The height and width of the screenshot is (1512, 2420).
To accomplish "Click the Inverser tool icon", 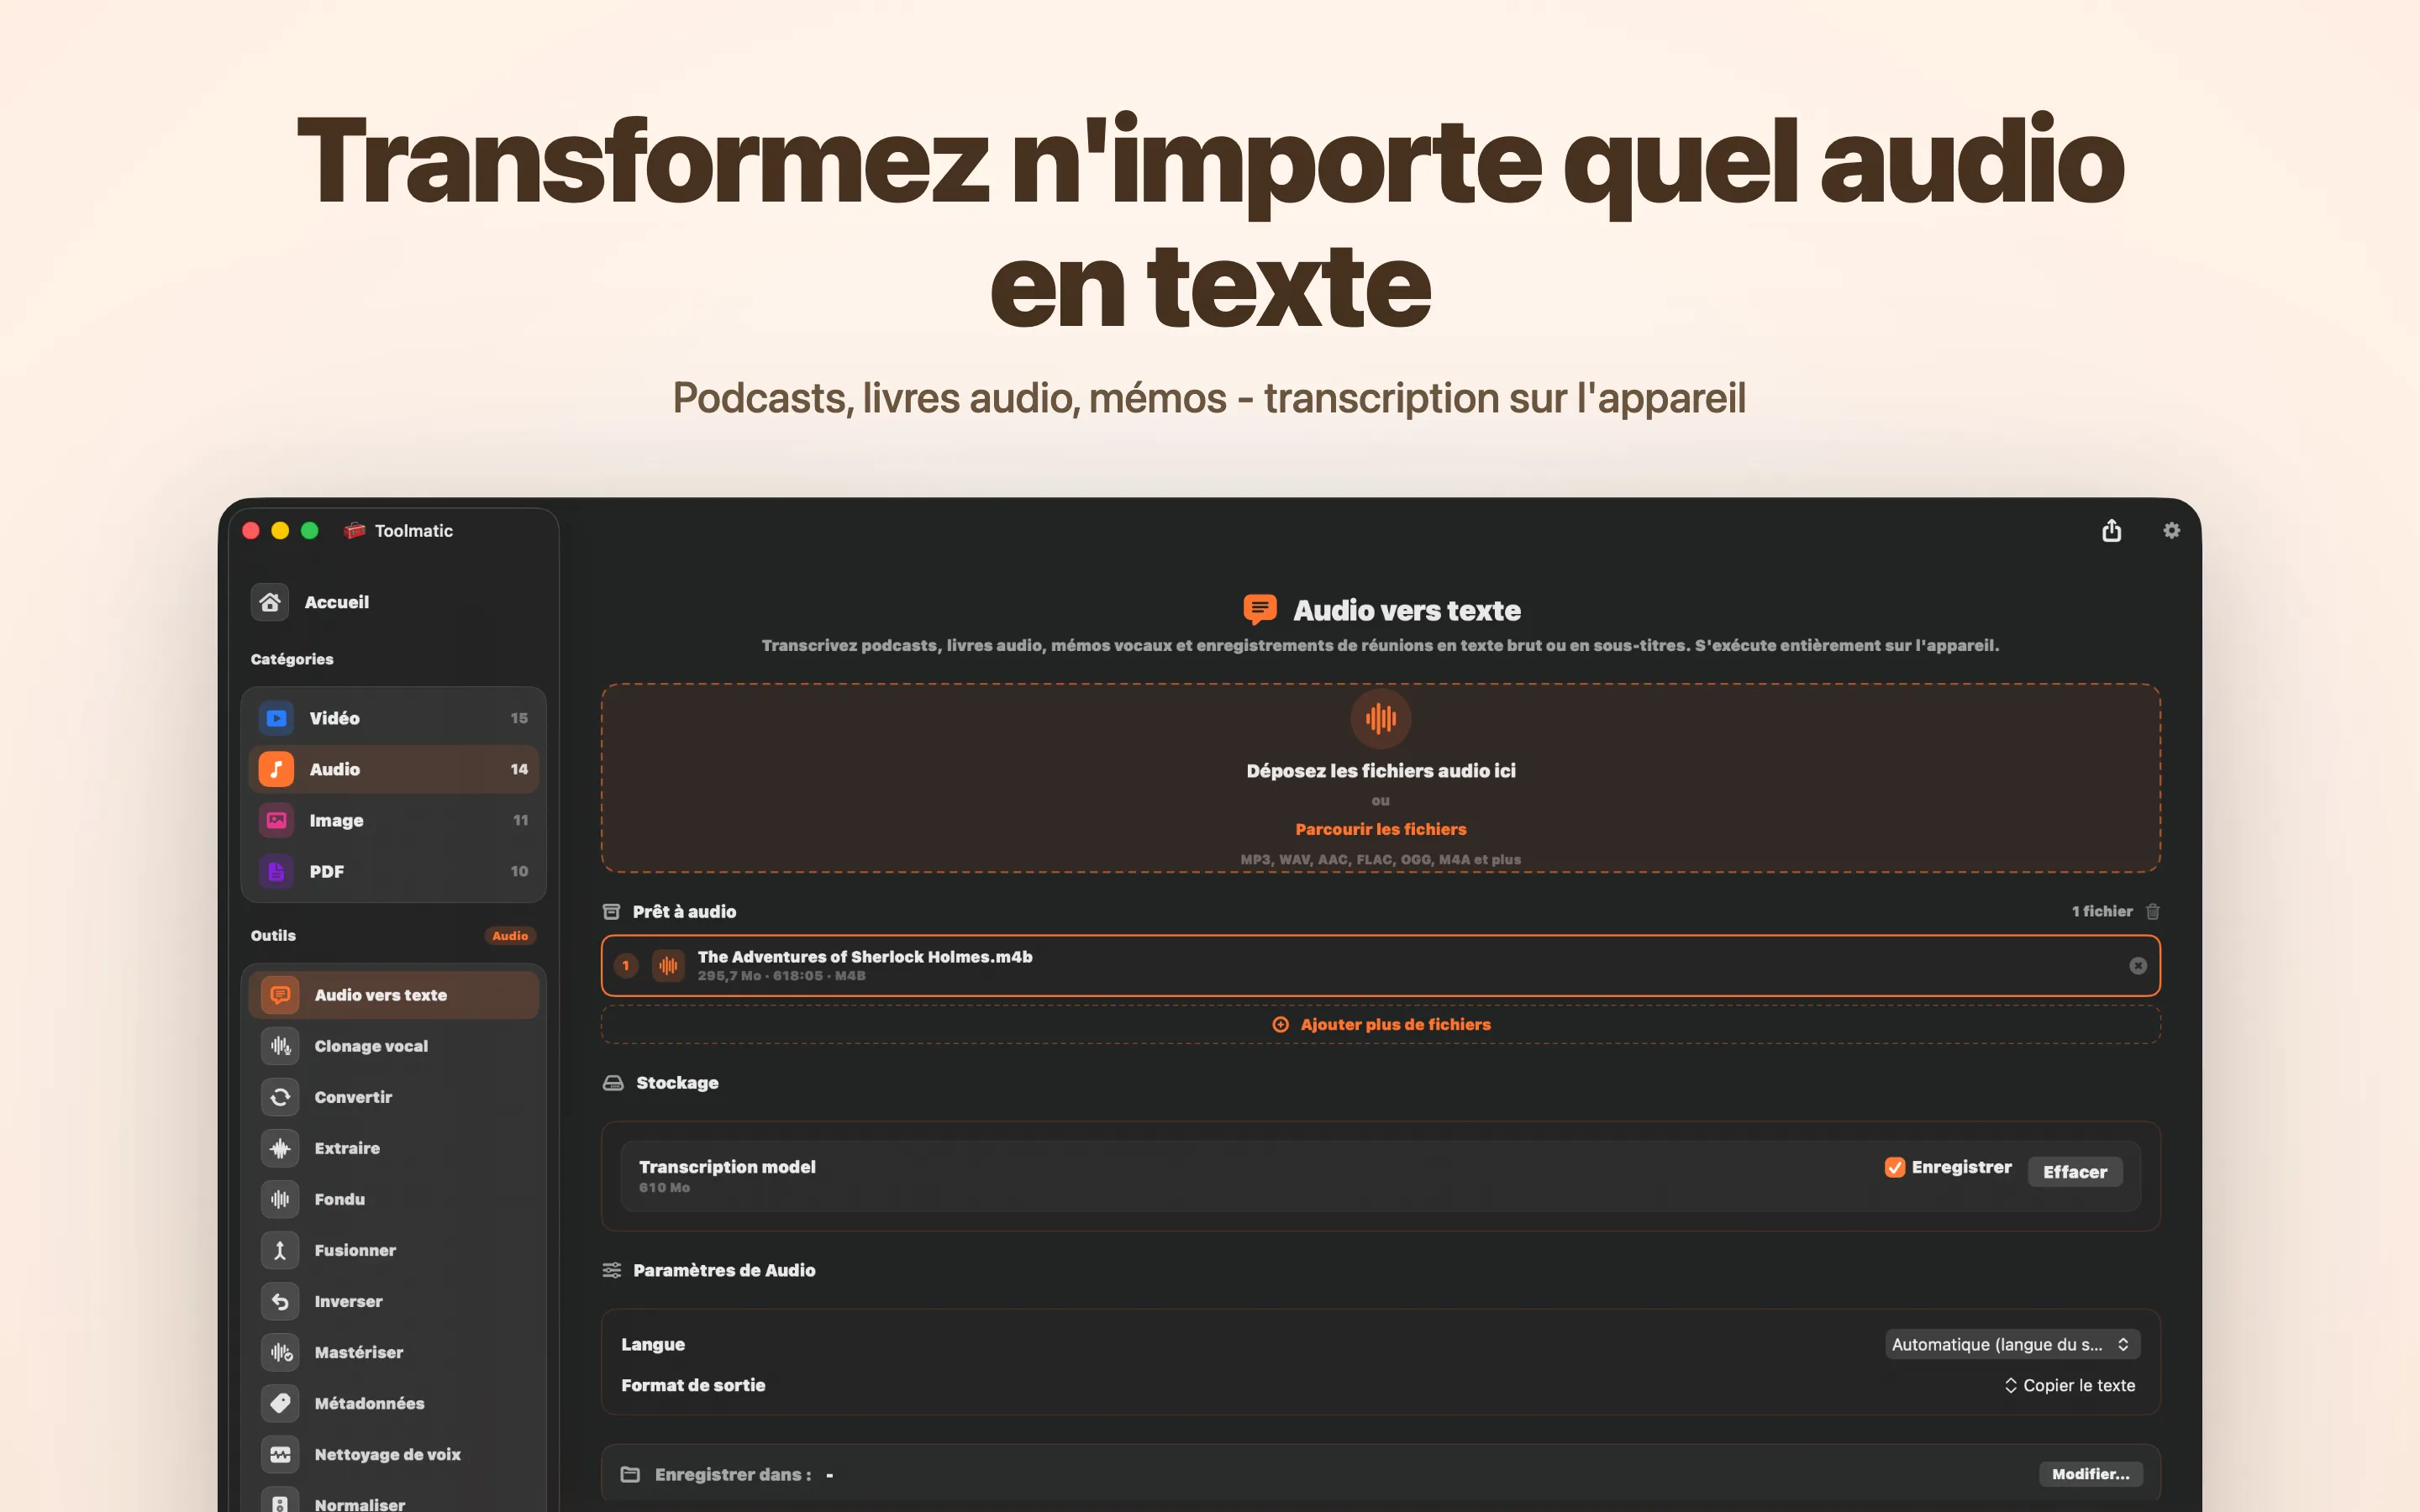I will [280, 1301].
